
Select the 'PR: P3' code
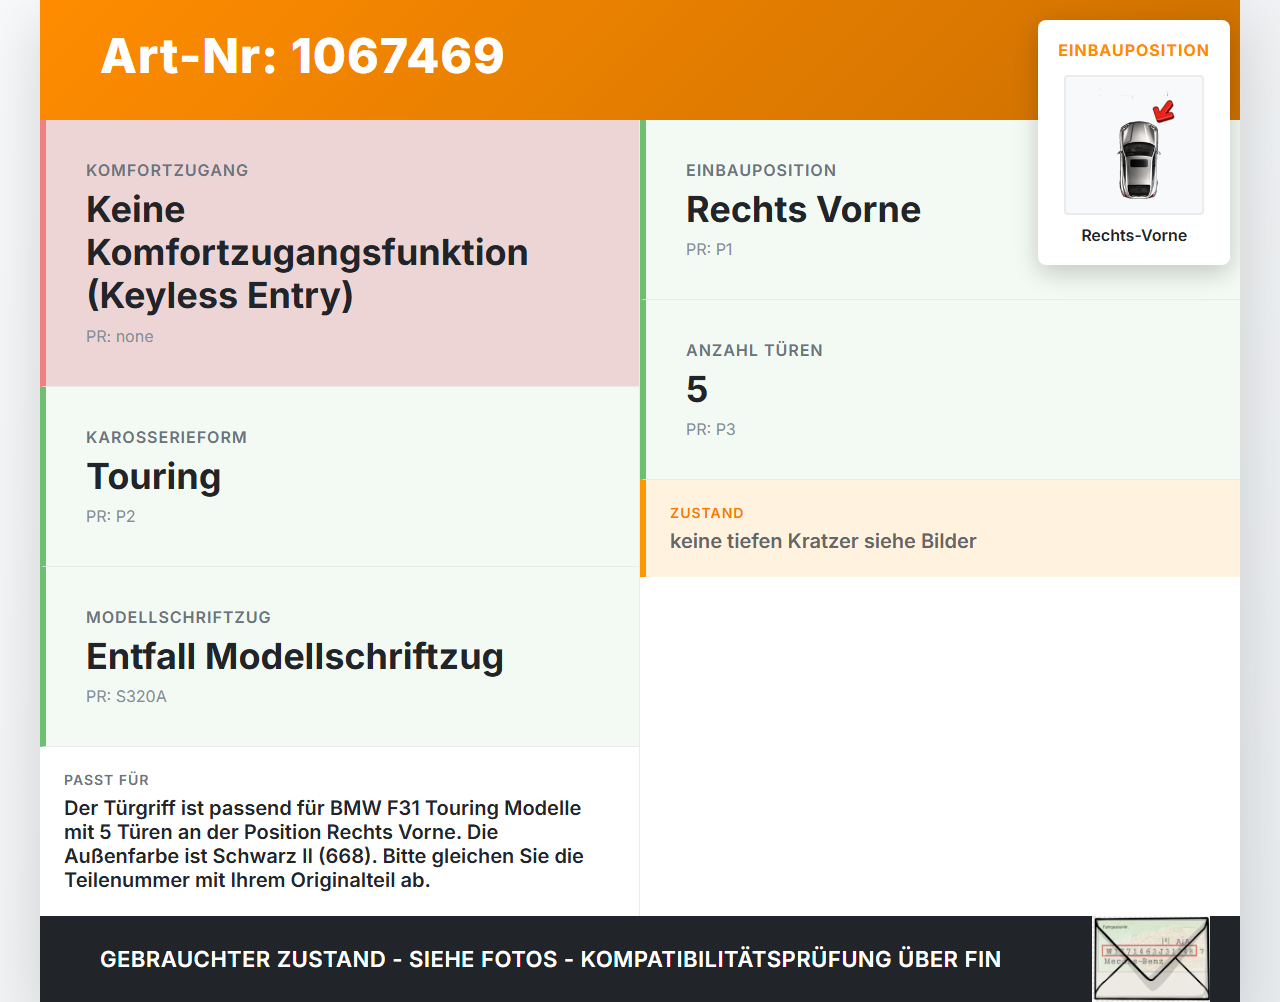tap(710, 430)
